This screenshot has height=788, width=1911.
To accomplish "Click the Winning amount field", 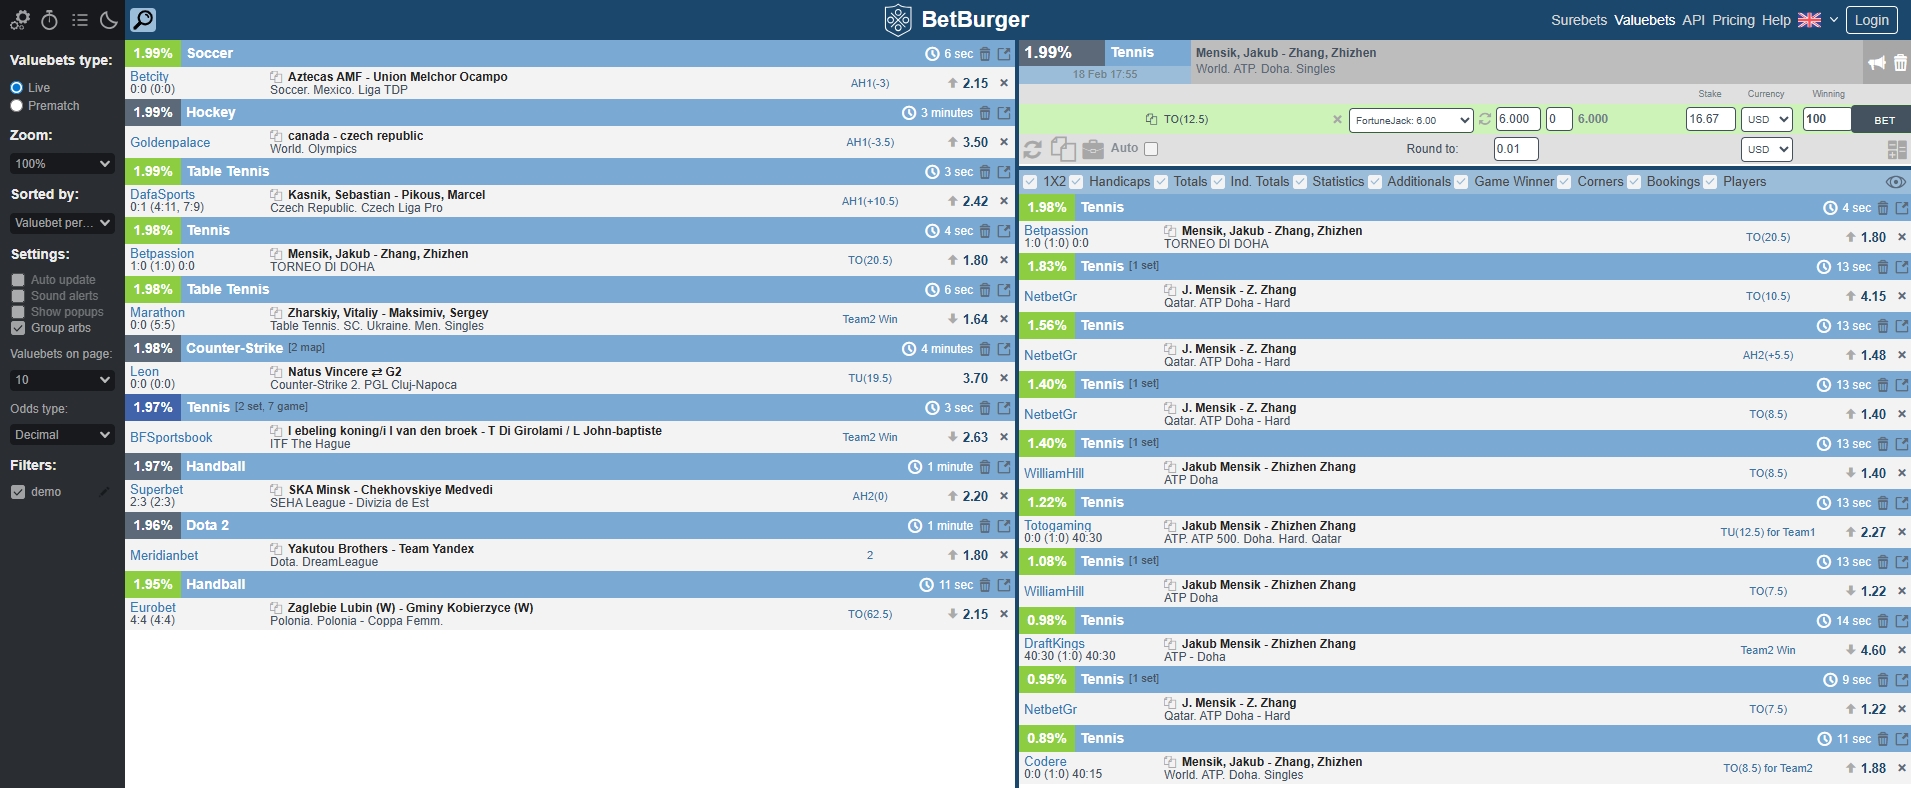I will pyautogui.click(x=1827, y=119).
